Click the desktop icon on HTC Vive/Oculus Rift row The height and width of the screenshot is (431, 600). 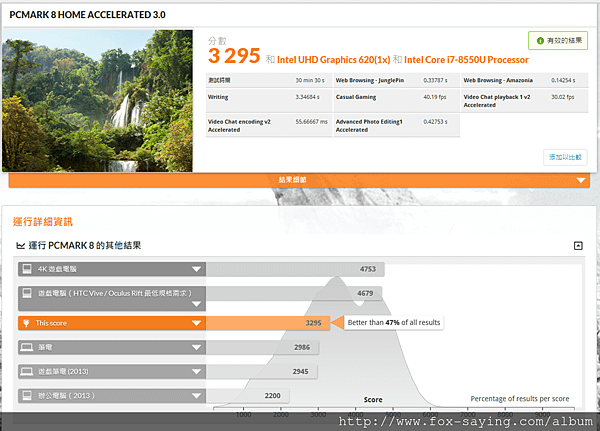pos(27,293)
